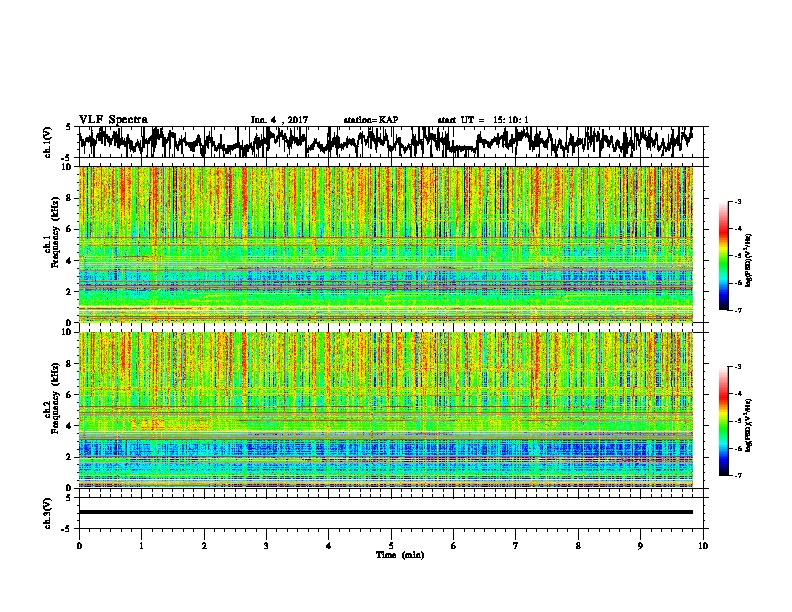Screen dimensions: 792x612
Task: Click the ch.1 spectrogram color bar
Action: pyautogui.click(x=724, y=256)
